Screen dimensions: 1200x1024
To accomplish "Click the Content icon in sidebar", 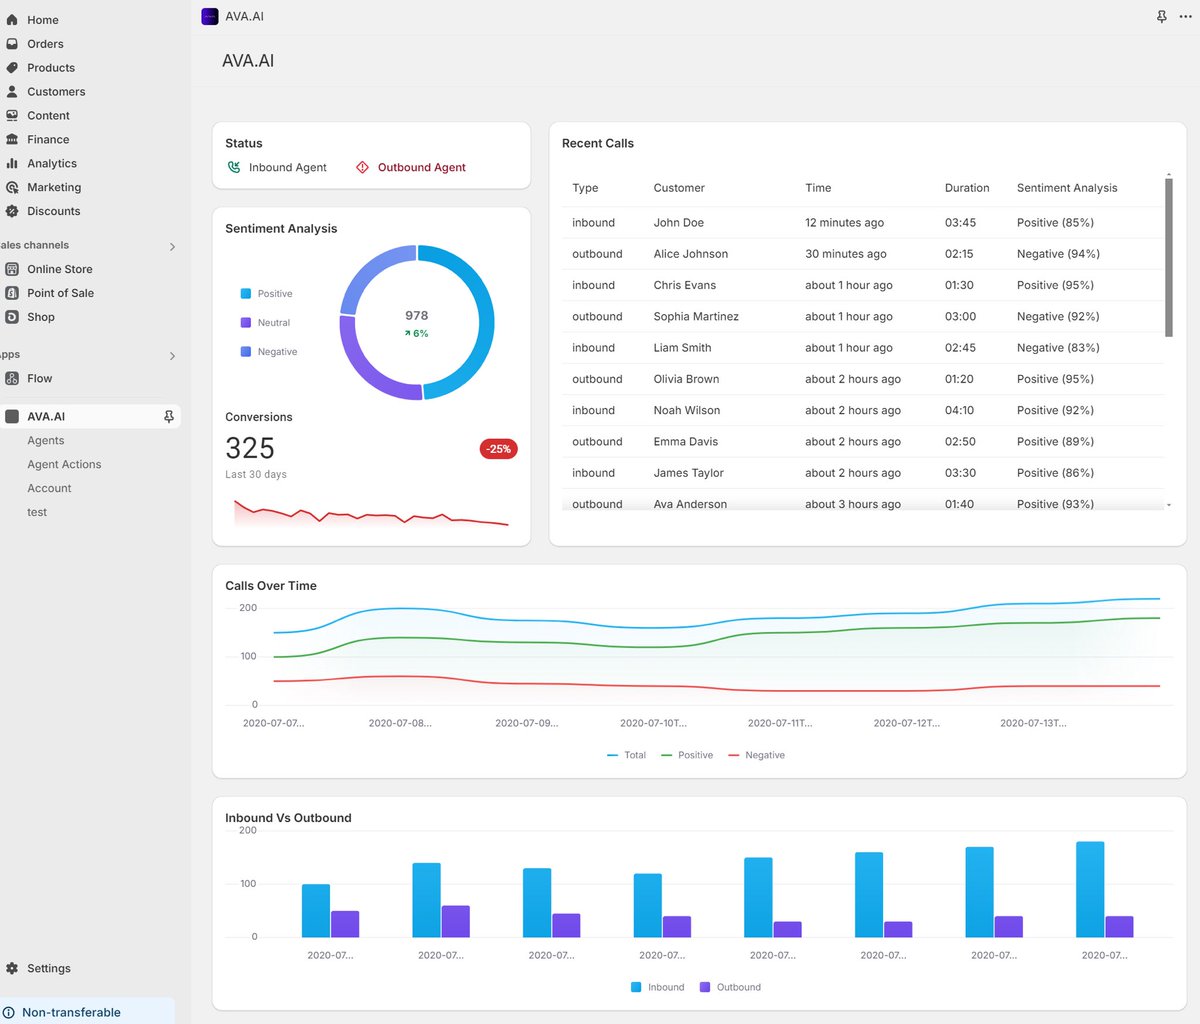I will 12,116.
